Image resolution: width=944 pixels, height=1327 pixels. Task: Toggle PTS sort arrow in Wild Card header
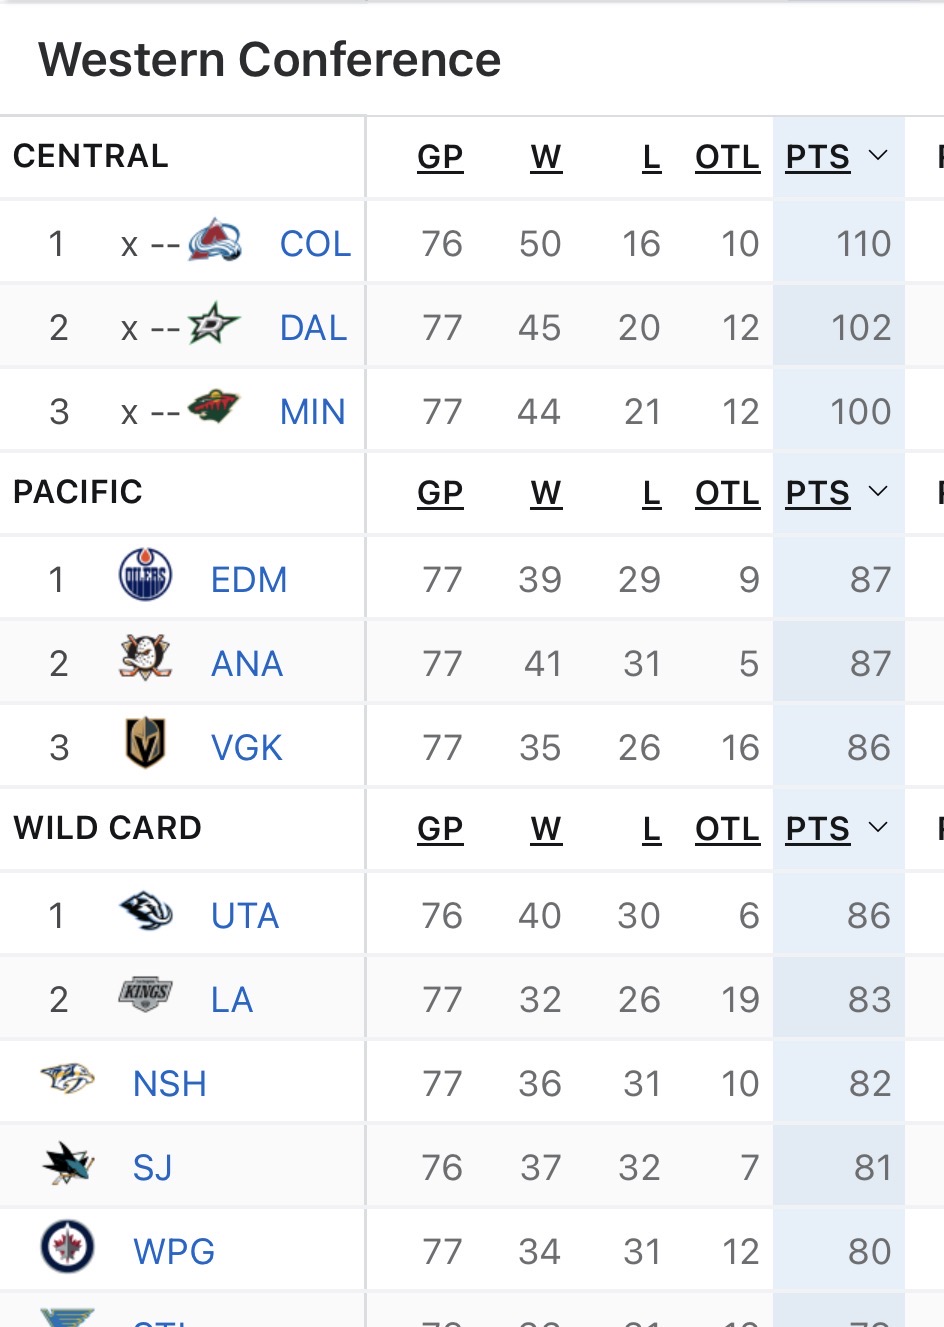(x=878, y=828)
